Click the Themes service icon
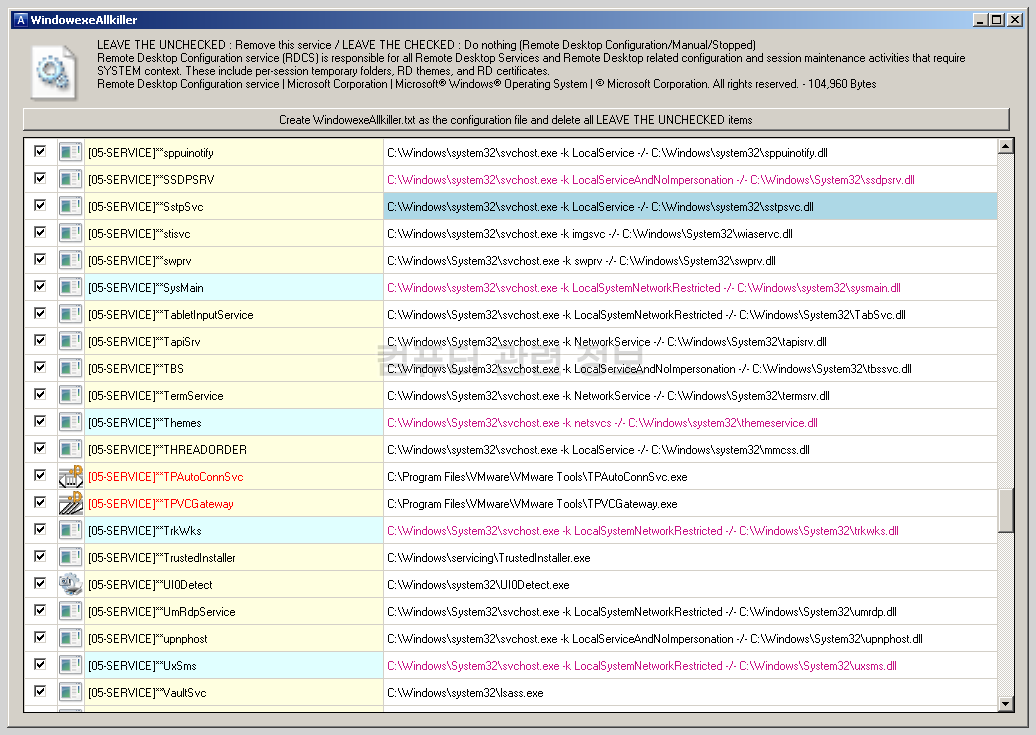This screenshot has height=735, width=1036. coord(70,423)
